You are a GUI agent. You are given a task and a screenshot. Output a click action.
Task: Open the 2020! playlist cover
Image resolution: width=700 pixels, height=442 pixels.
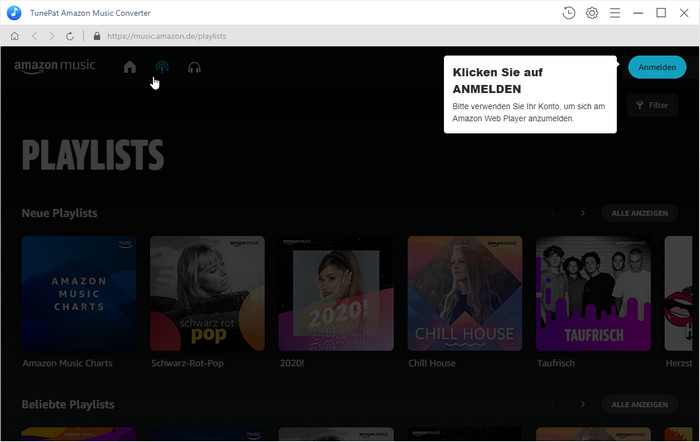(336, 293)
